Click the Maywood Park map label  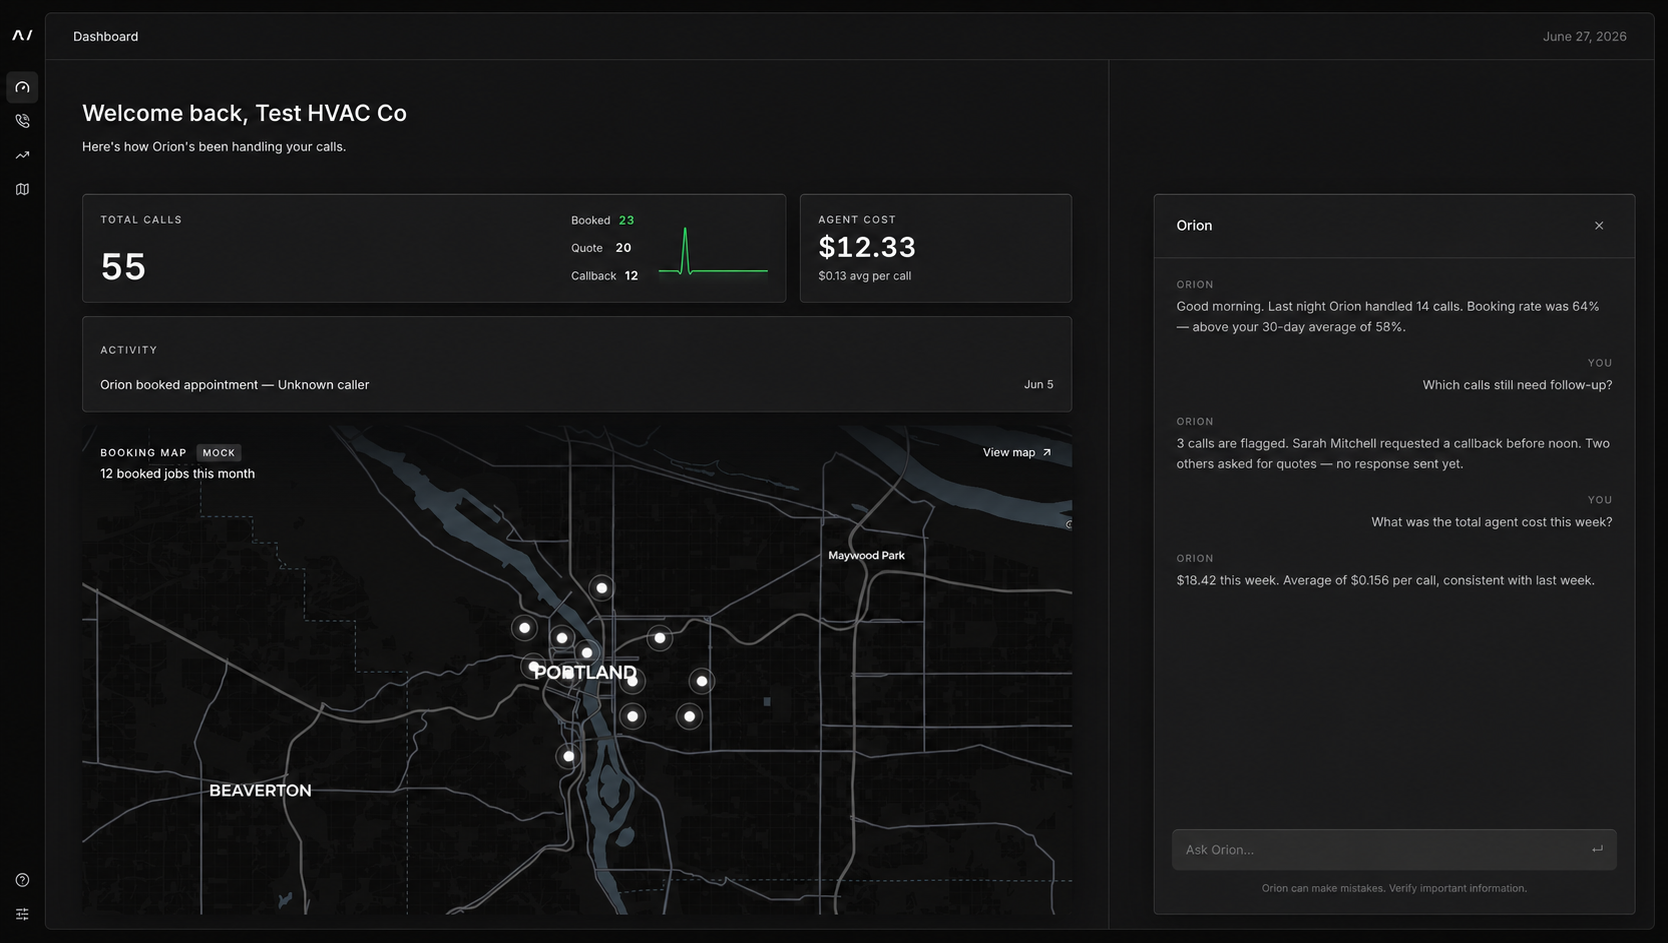pyautogui.click(x=866, y=556)
